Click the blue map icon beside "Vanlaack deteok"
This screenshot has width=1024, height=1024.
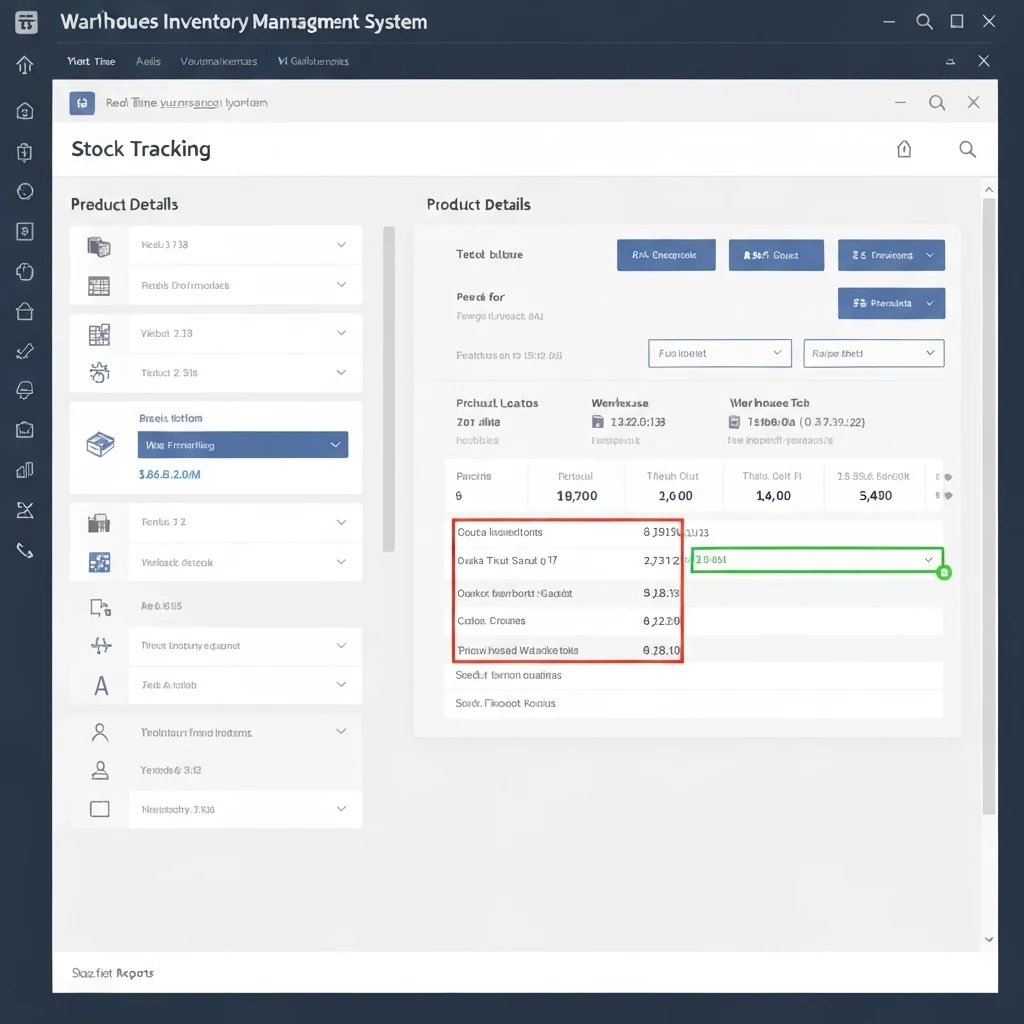click(x=99, y=562)
